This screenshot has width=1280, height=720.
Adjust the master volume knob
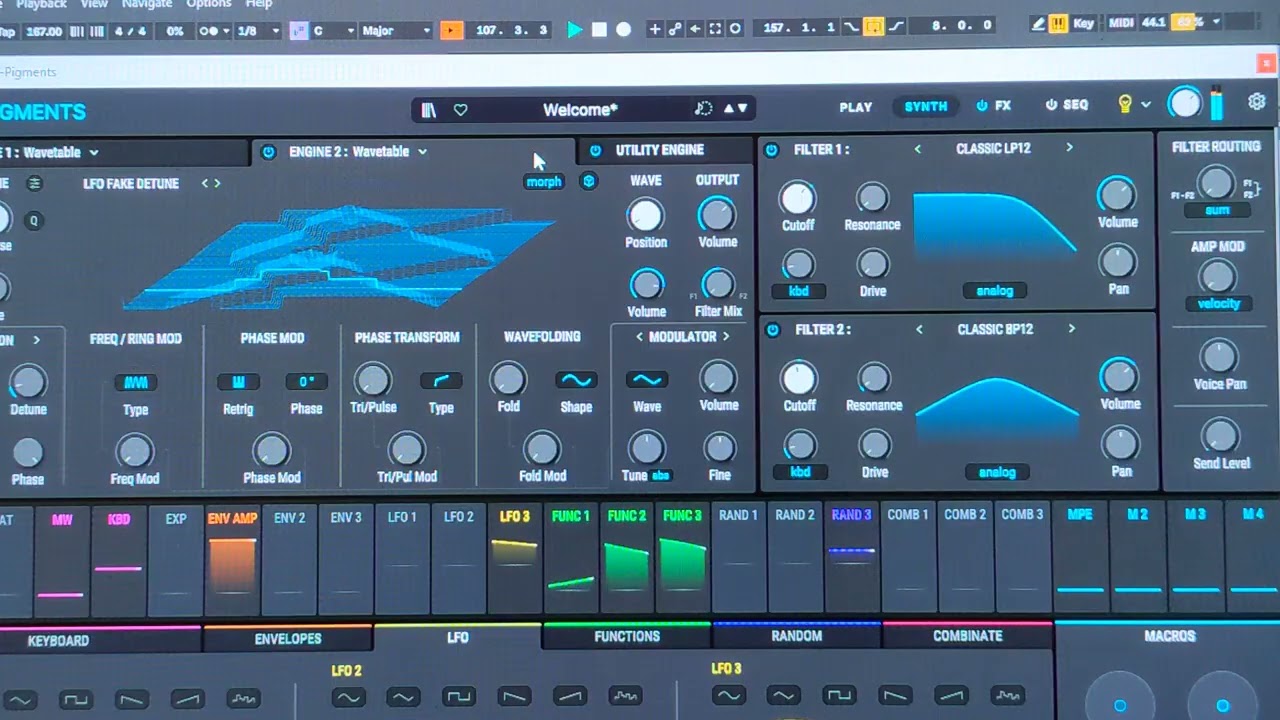1185,103
